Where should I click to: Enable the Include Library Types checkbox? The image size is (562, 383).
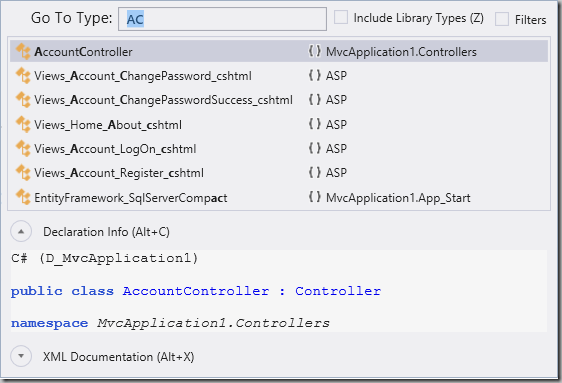(x=341, y=18)
